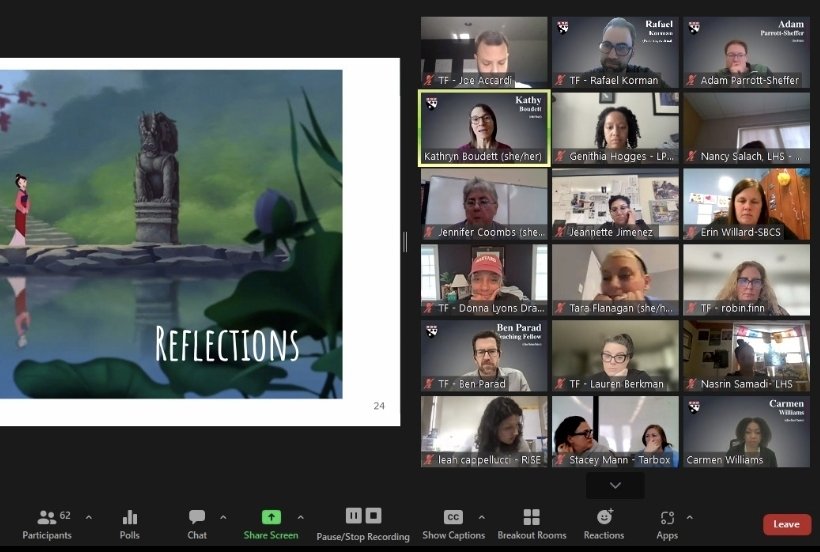Open the Reactions smiley icon
The width and height of the screenshot is (820, 552).
coord(605,517)
